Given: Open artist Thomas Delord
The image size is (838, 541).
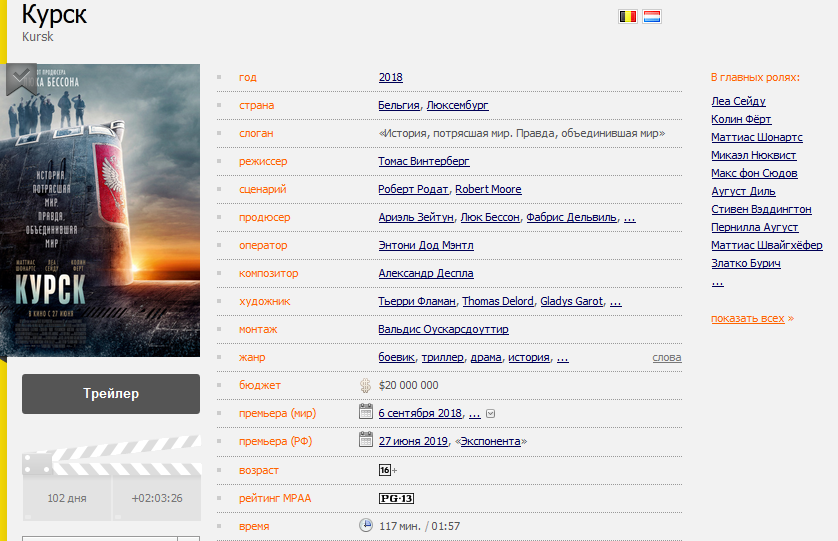Looking at the screenshot, I should tap(498, 301).
